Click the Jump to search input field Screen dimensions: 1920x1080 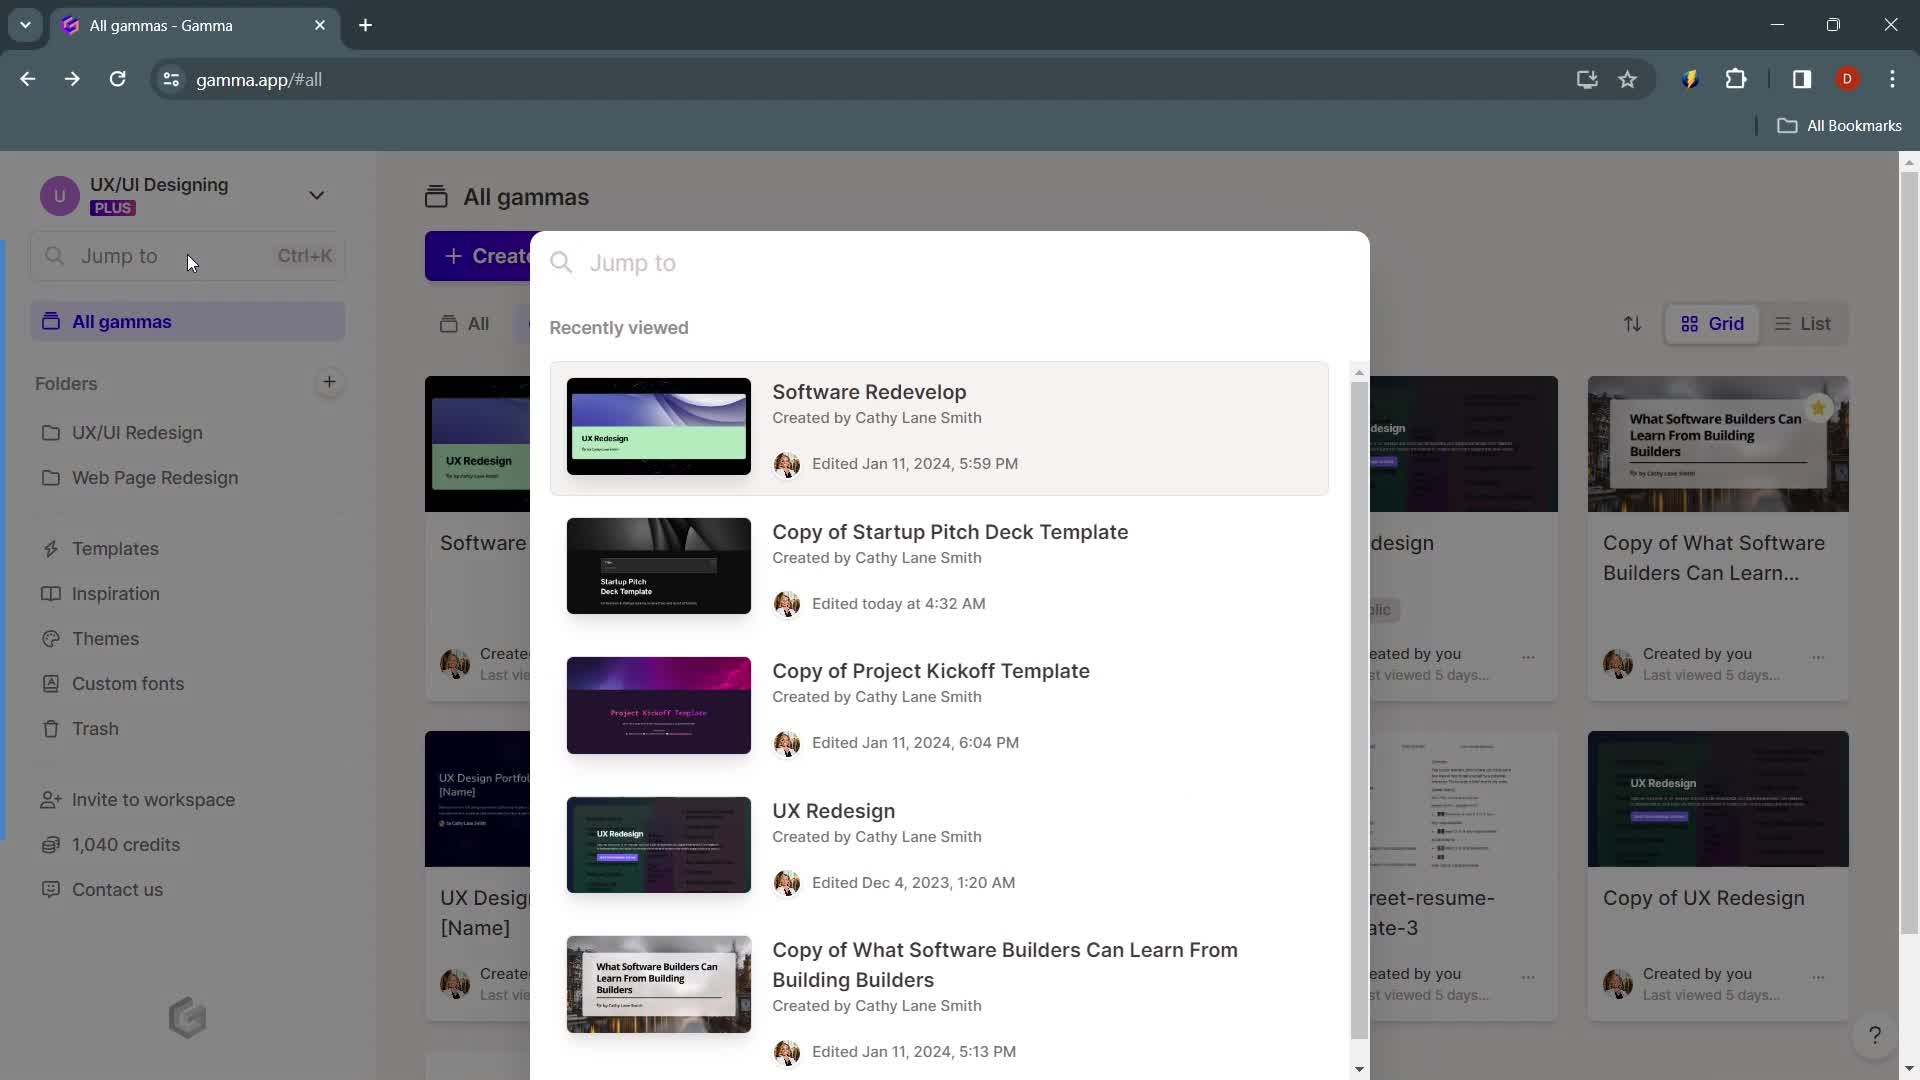tap(960, 262)
